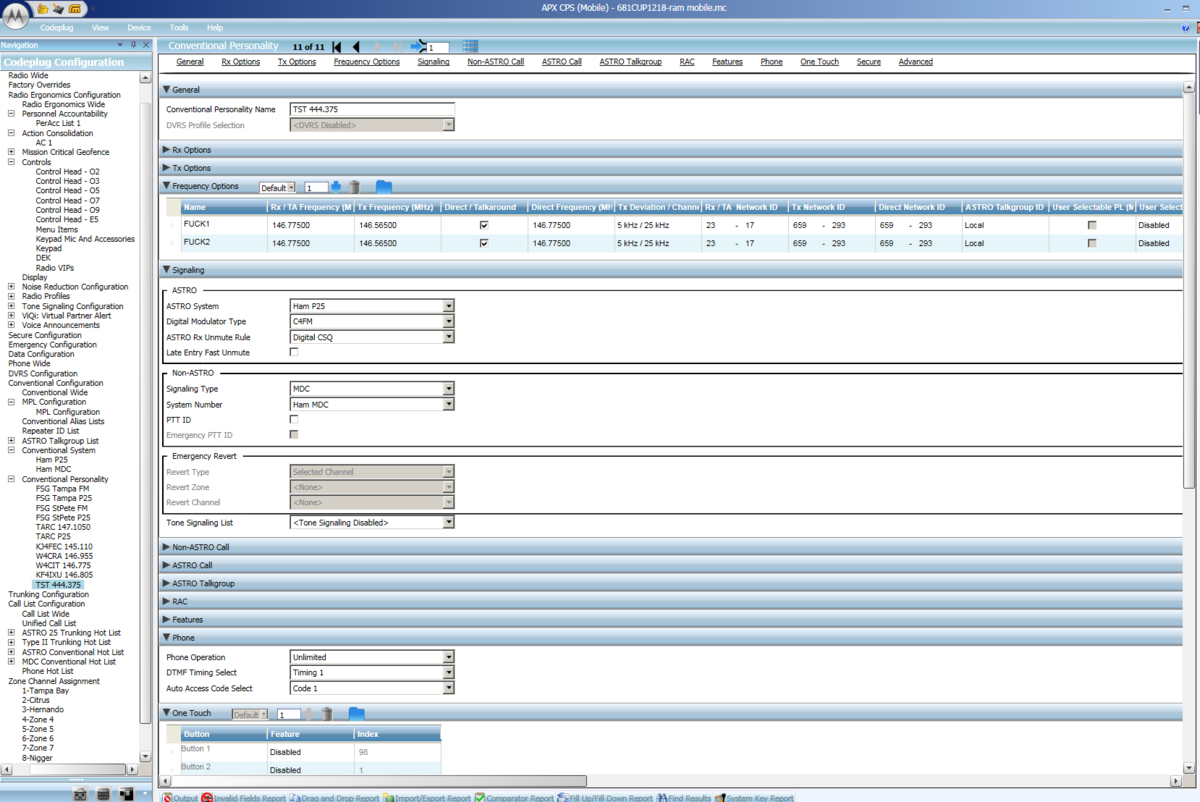Click the Write device toolbar icon

[x=74, y=8]
